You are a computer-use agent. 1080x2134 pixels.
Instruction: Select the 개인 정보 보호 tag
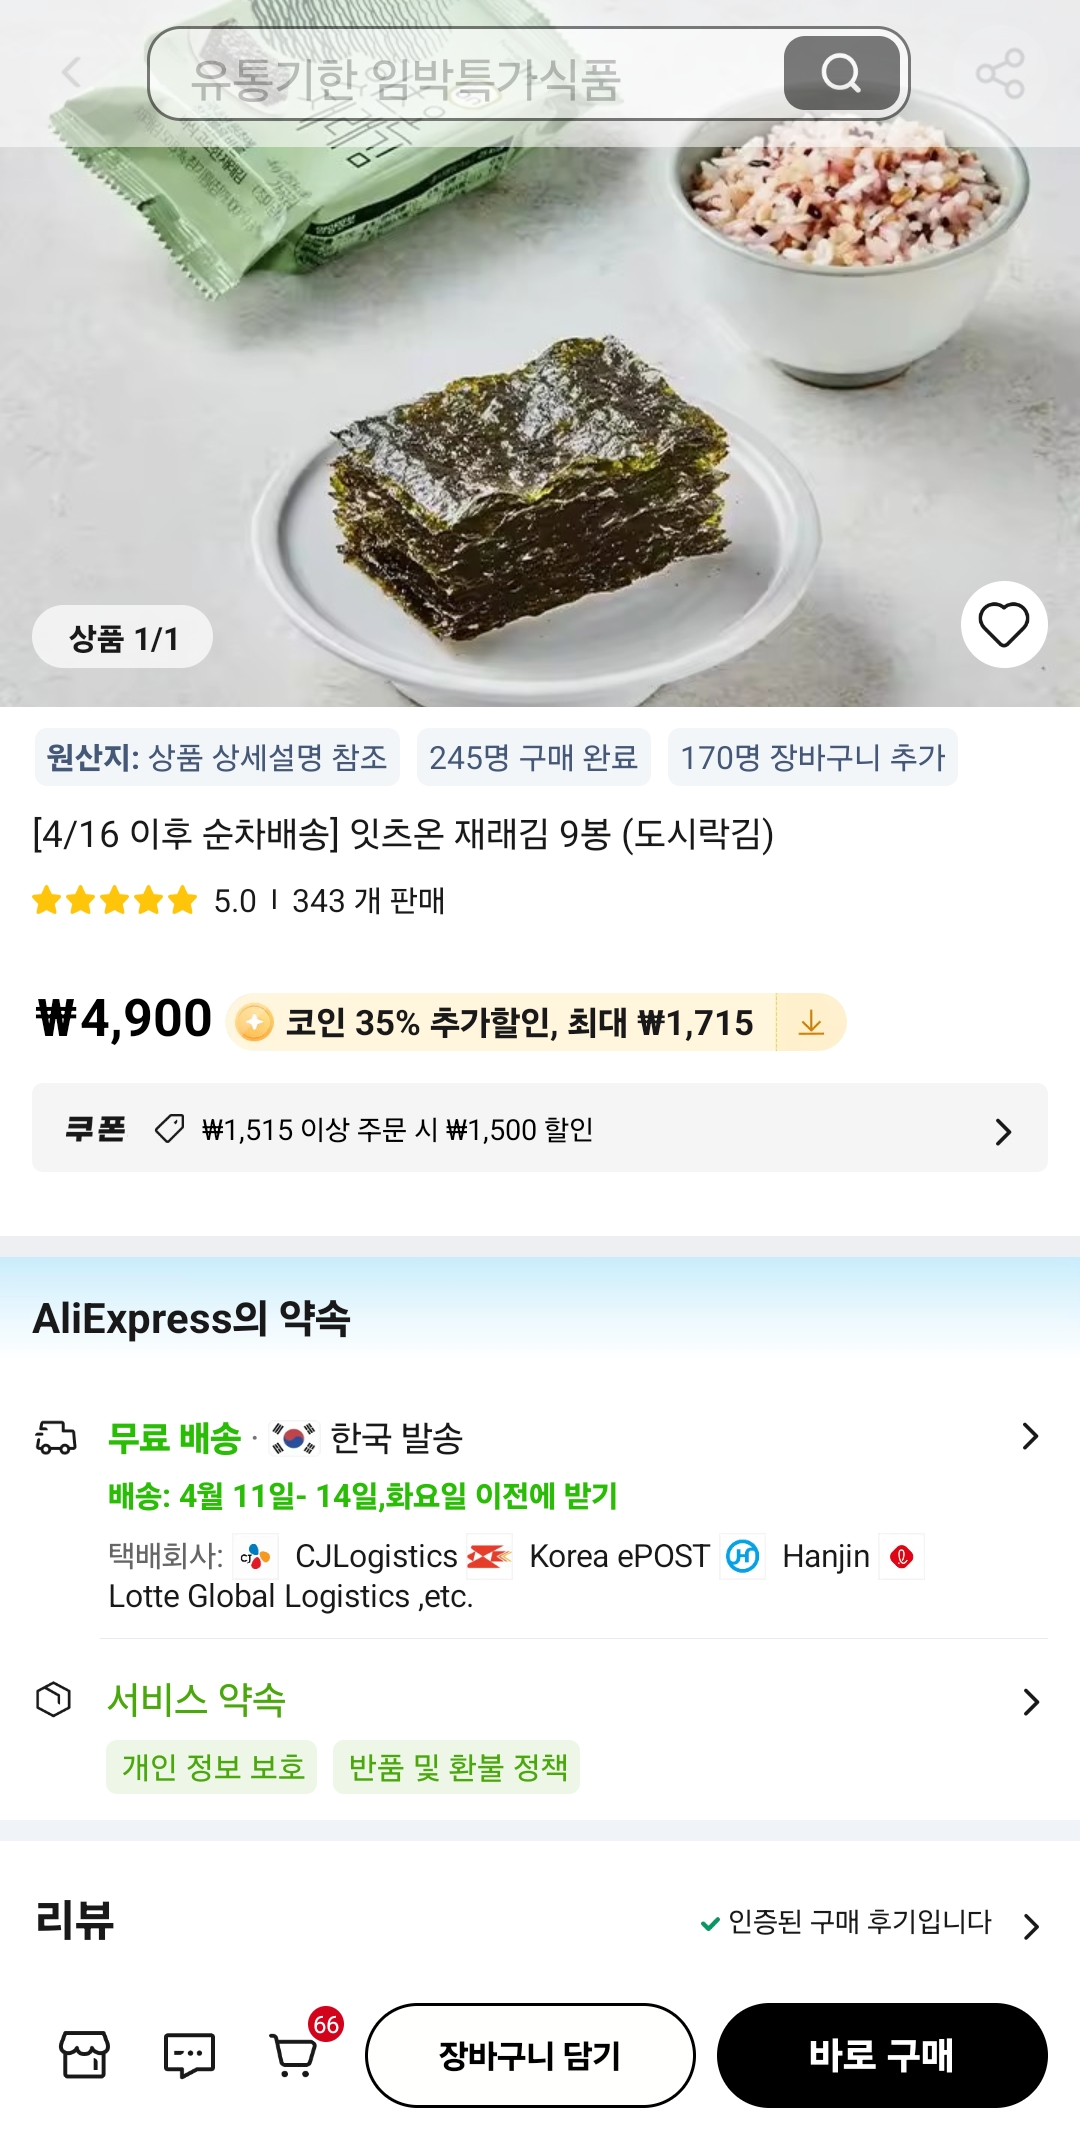tap(212, 1767)
